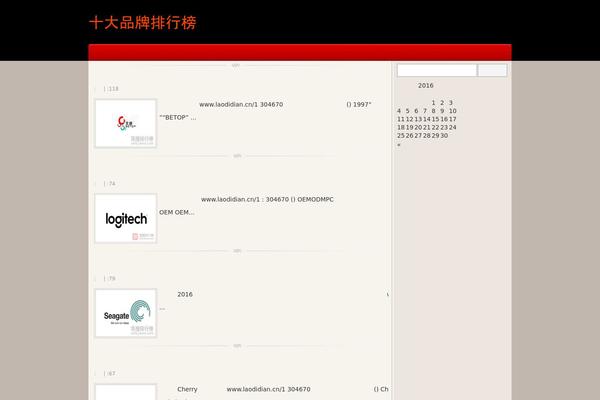Image resolution: width=600 pixels, height=400 pixels.
Task: Click the "() OEMODMPC" excerpt text
Action: click(312, 199)
